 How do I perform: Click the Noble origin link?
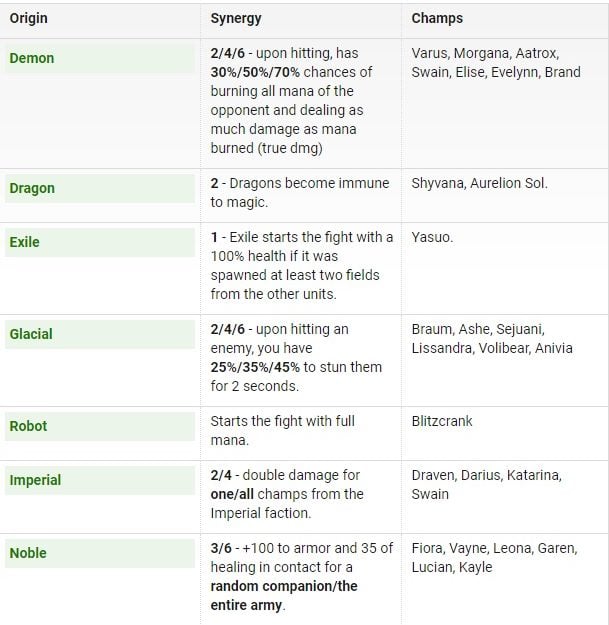(x=28, y=553)
